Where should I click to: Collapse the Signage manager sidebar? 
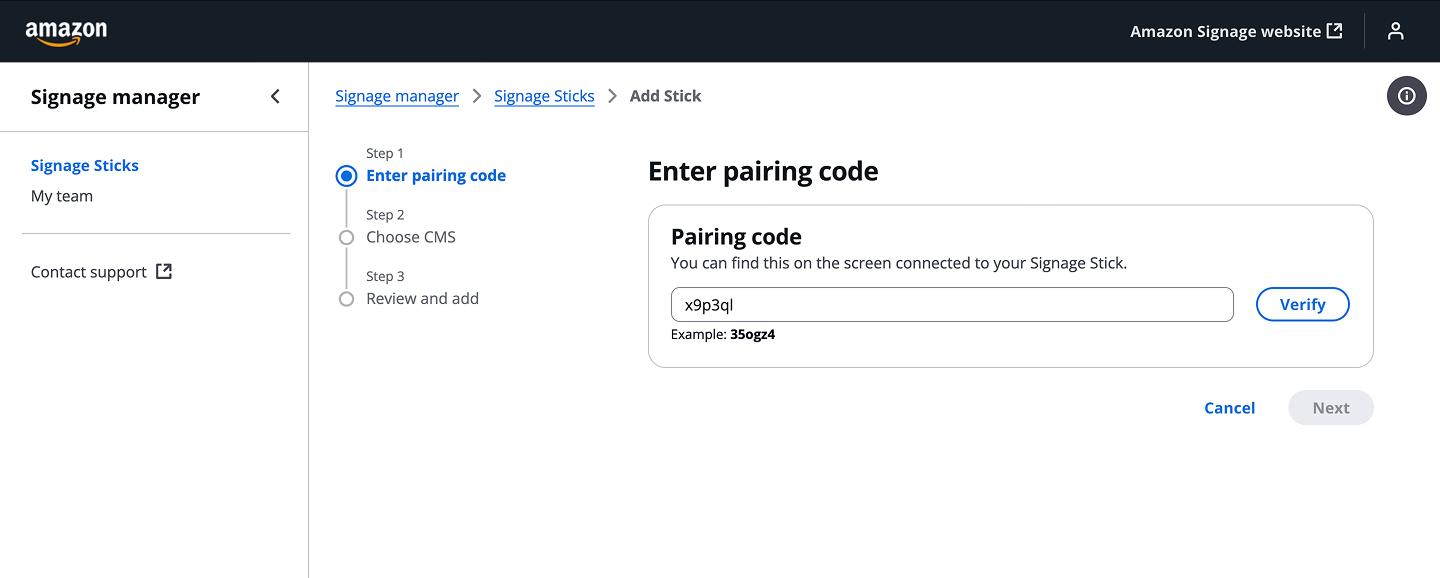click(x=275, y=96)
